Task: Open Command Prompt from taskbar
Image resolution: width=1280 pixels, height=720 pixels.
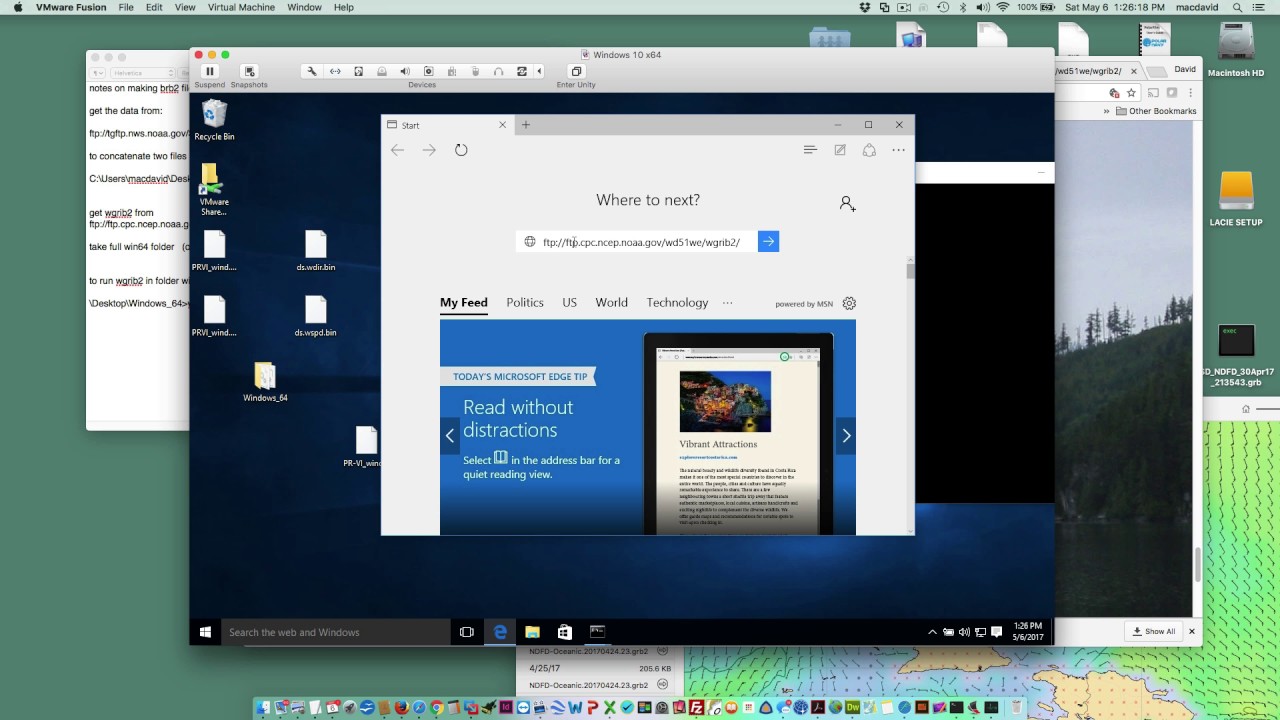Action: tap(597, 632)
